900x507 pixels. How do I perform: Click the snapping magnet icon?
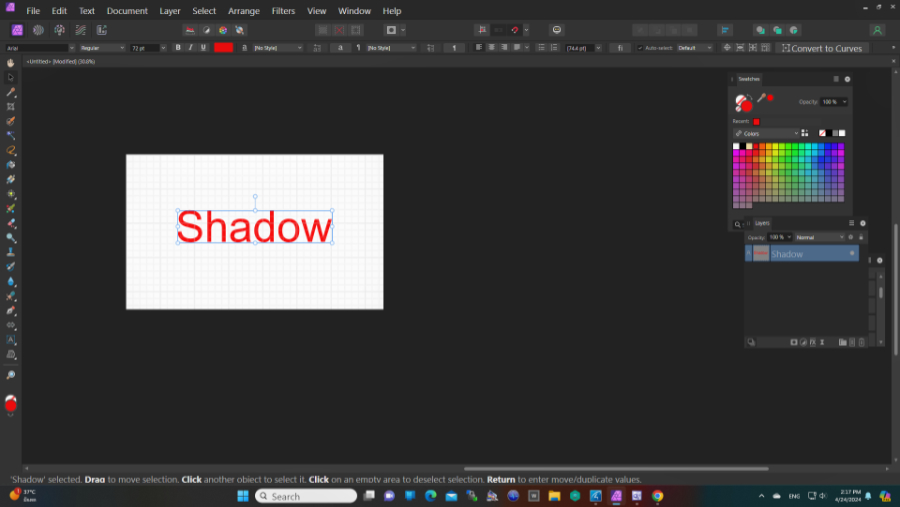[516, 30]
